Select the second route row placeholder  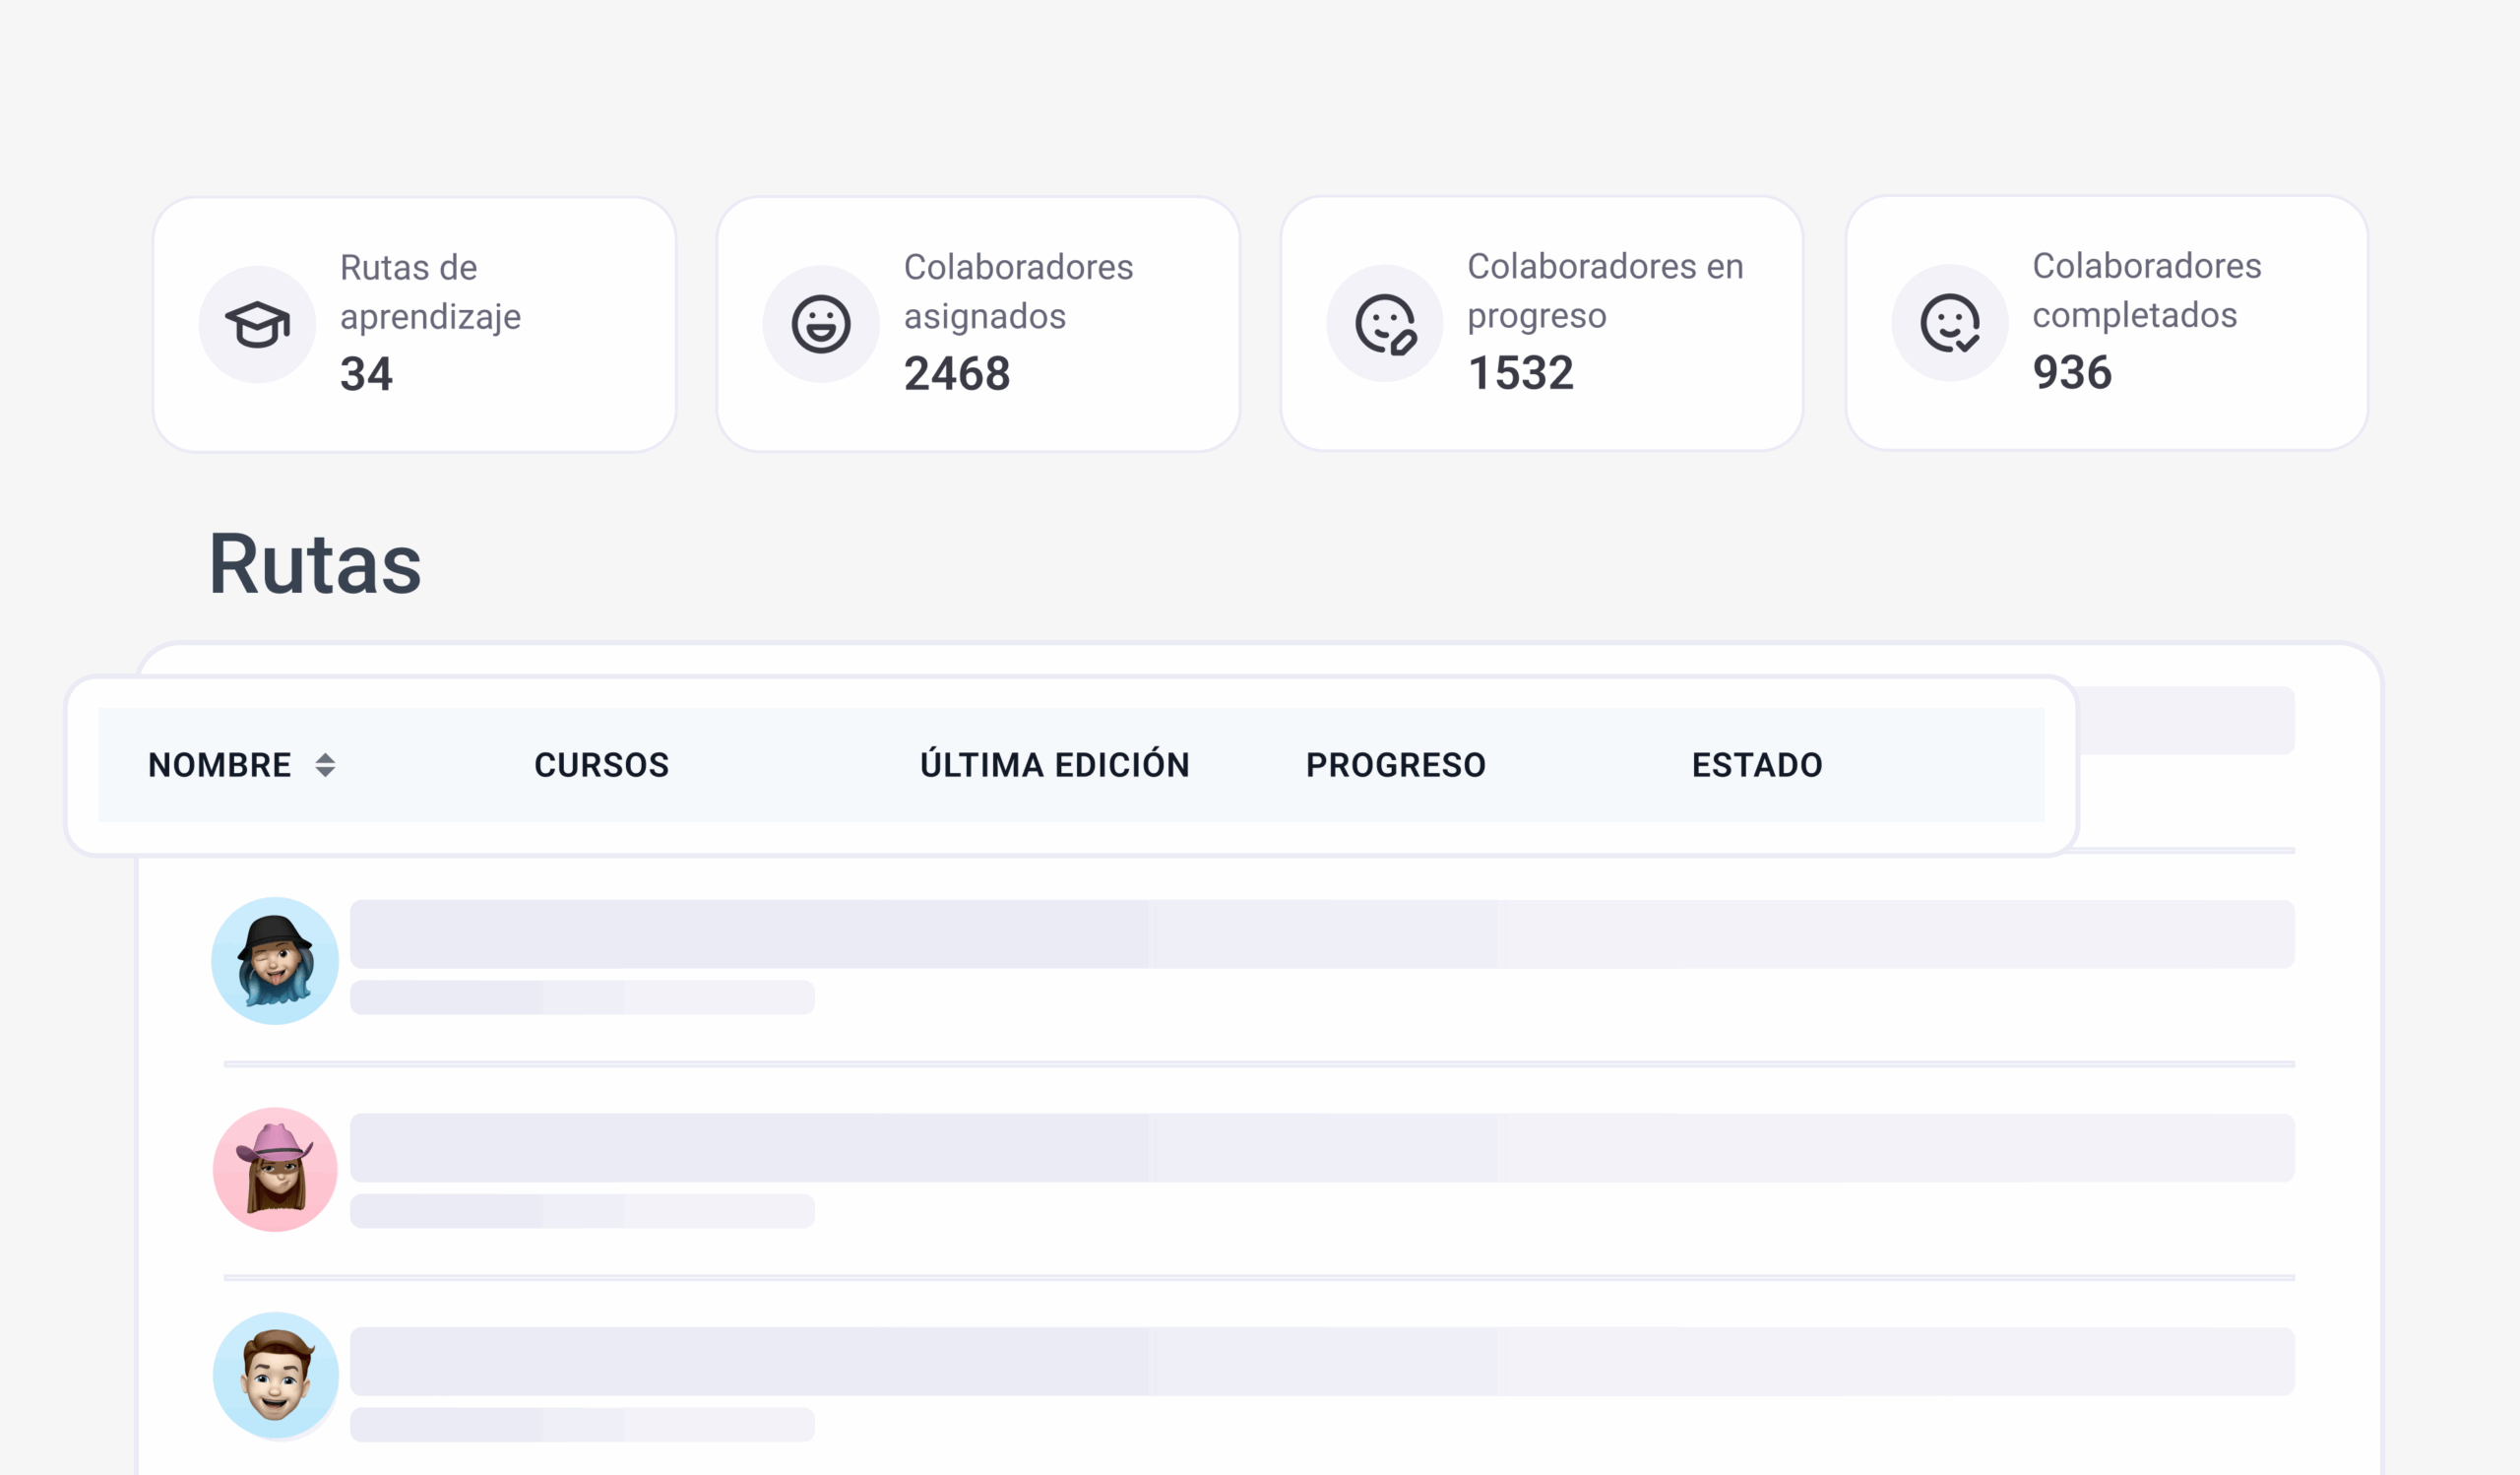[1320, 1147]
